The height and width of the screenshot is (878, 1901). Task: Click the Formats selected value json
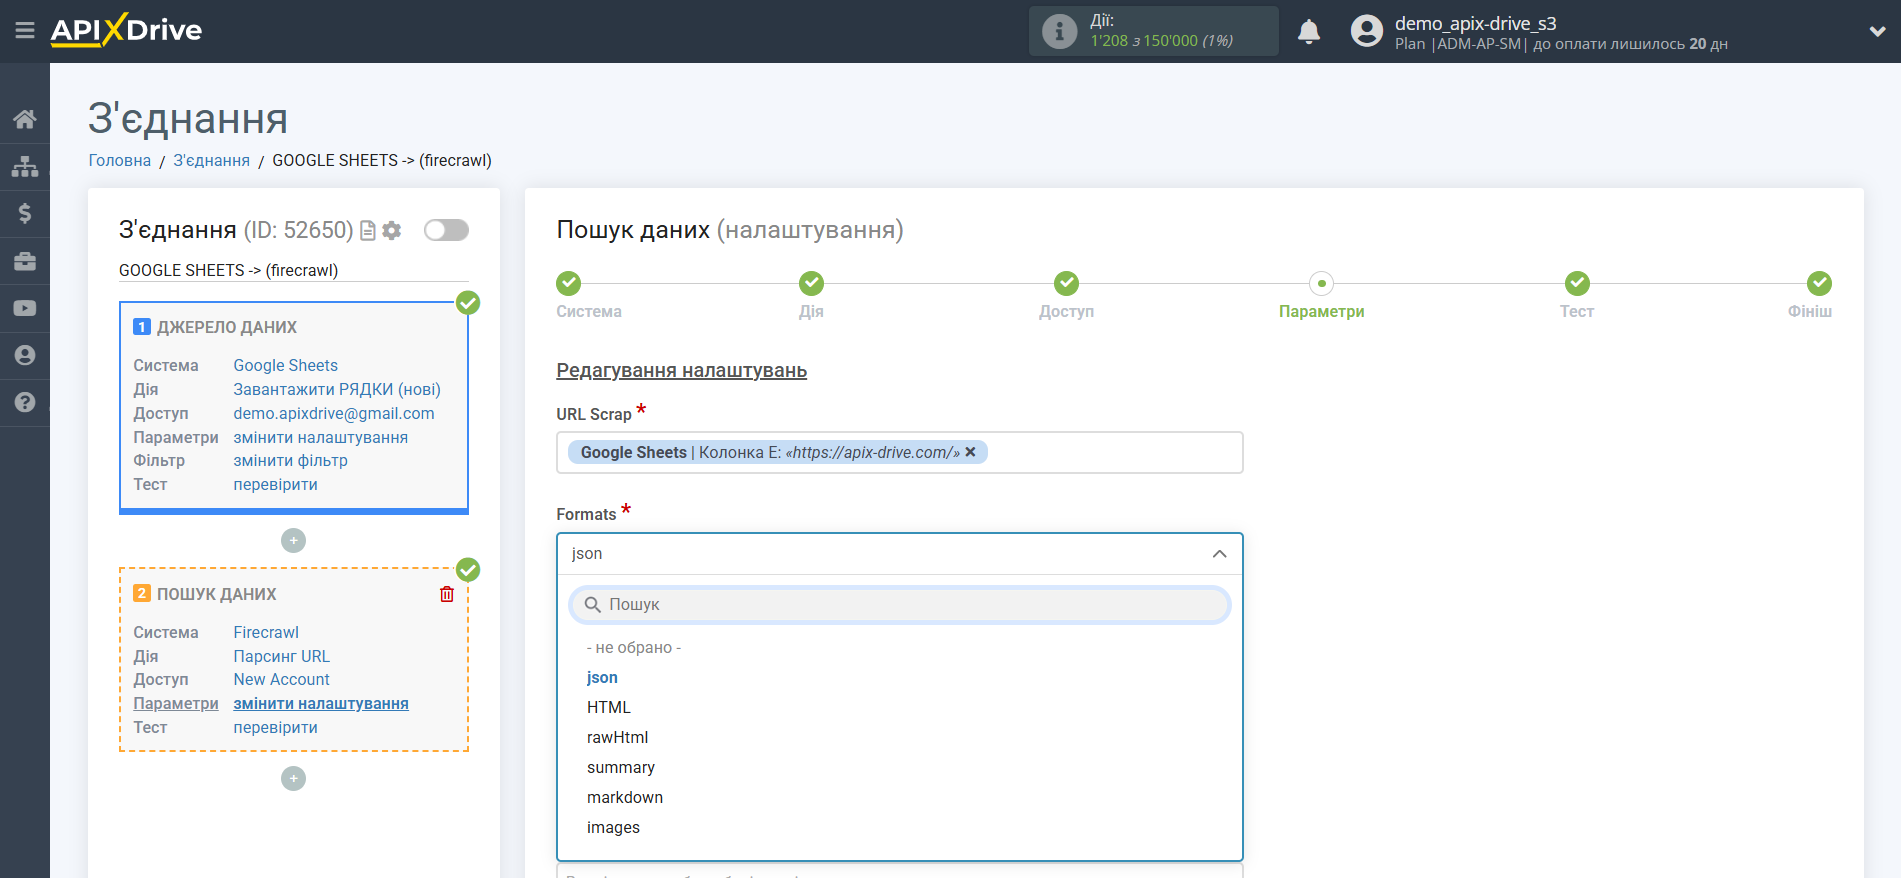(587, 554)
